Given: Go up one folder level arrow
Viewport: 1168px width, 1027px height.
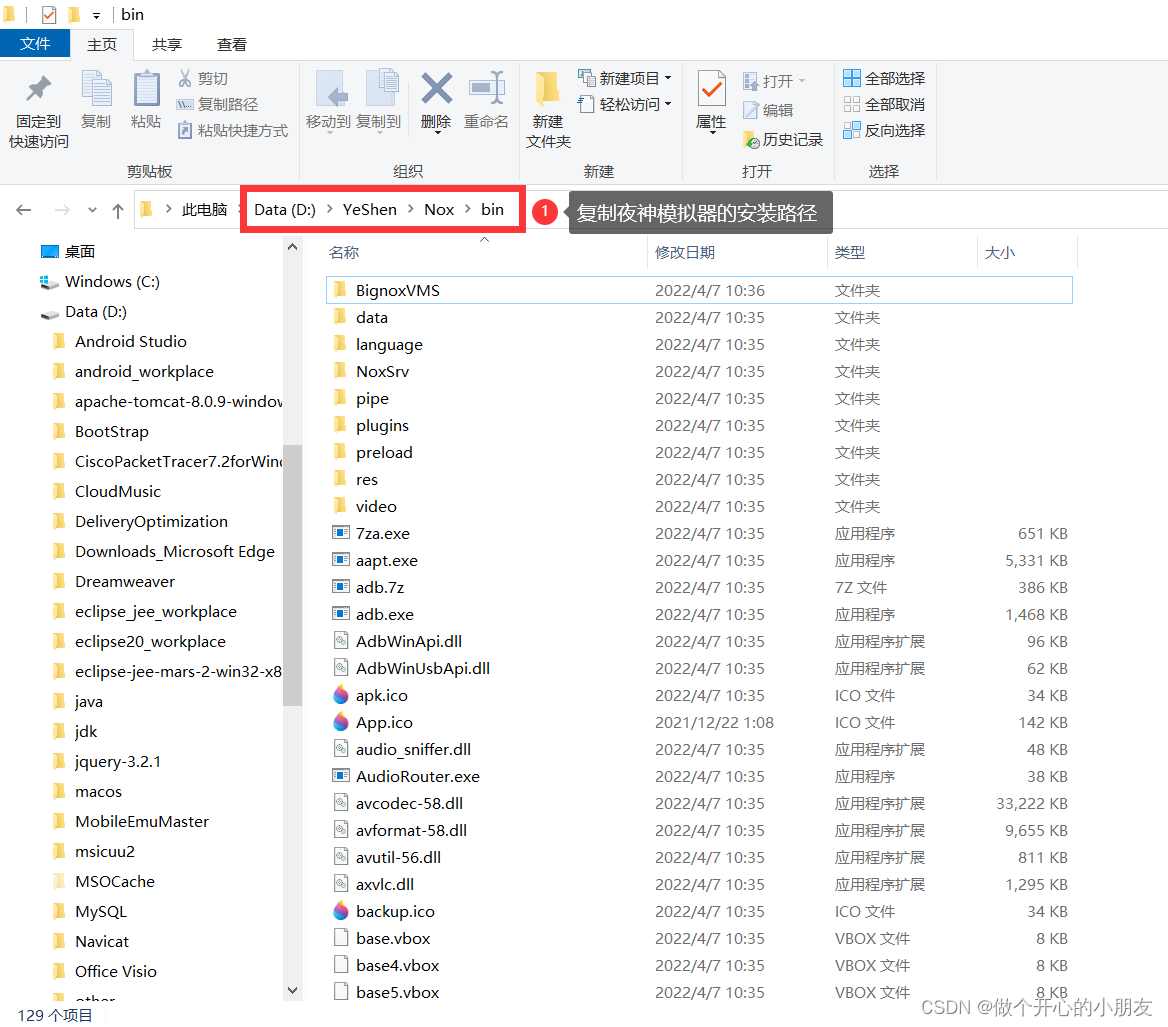Looking at the screenshot, I should pyautogui.click(x=118, y=210).
